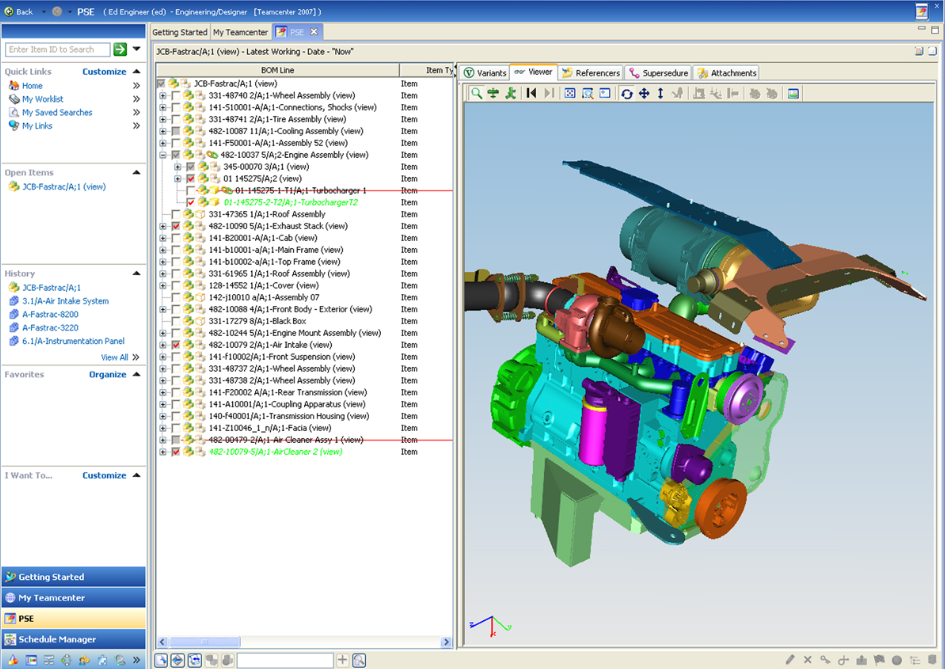Select the vertical up-down arrow zoom tool
Image resolution: width=945 pixels, height=669 pixels.
(x=661, y=93)
